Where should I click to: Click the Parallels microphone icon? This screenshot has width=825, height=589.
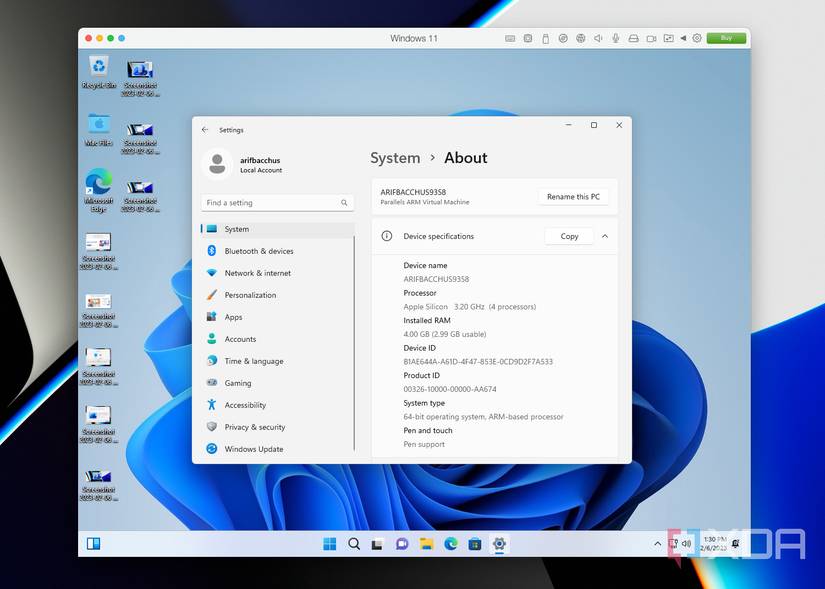[615, 38]
